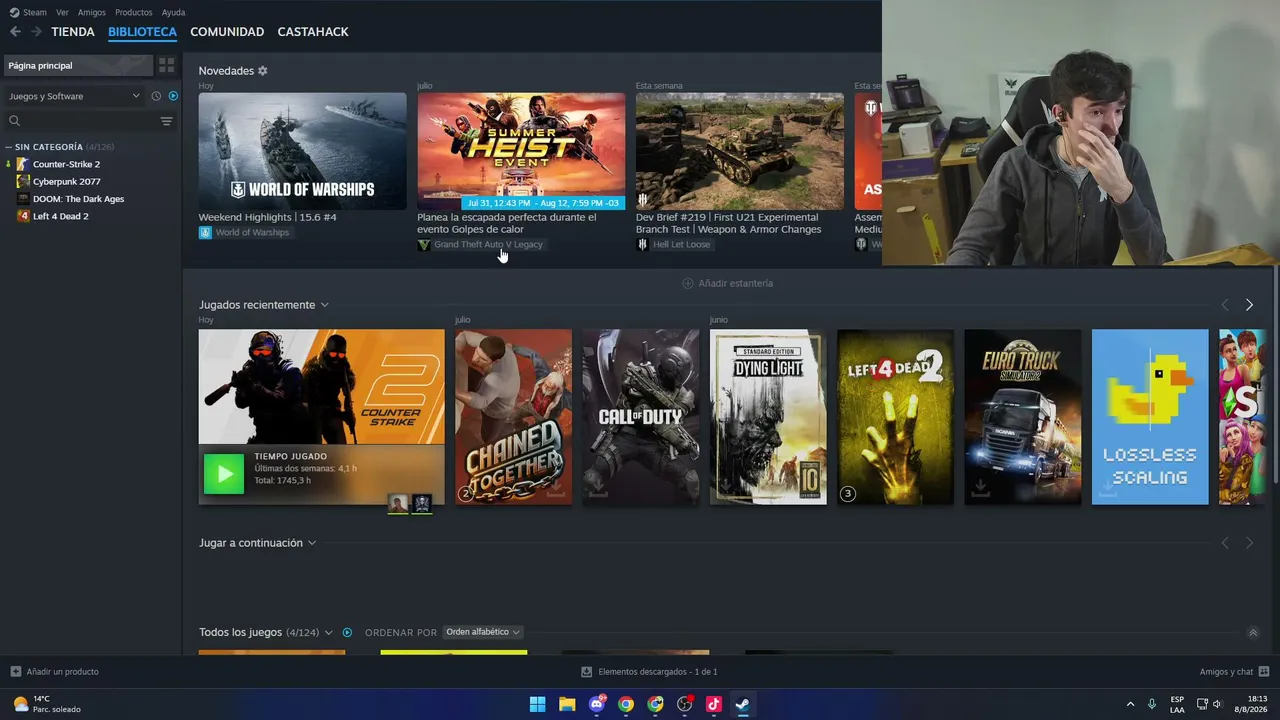Open the Chained Together game cover

click(x=513, y=417)
